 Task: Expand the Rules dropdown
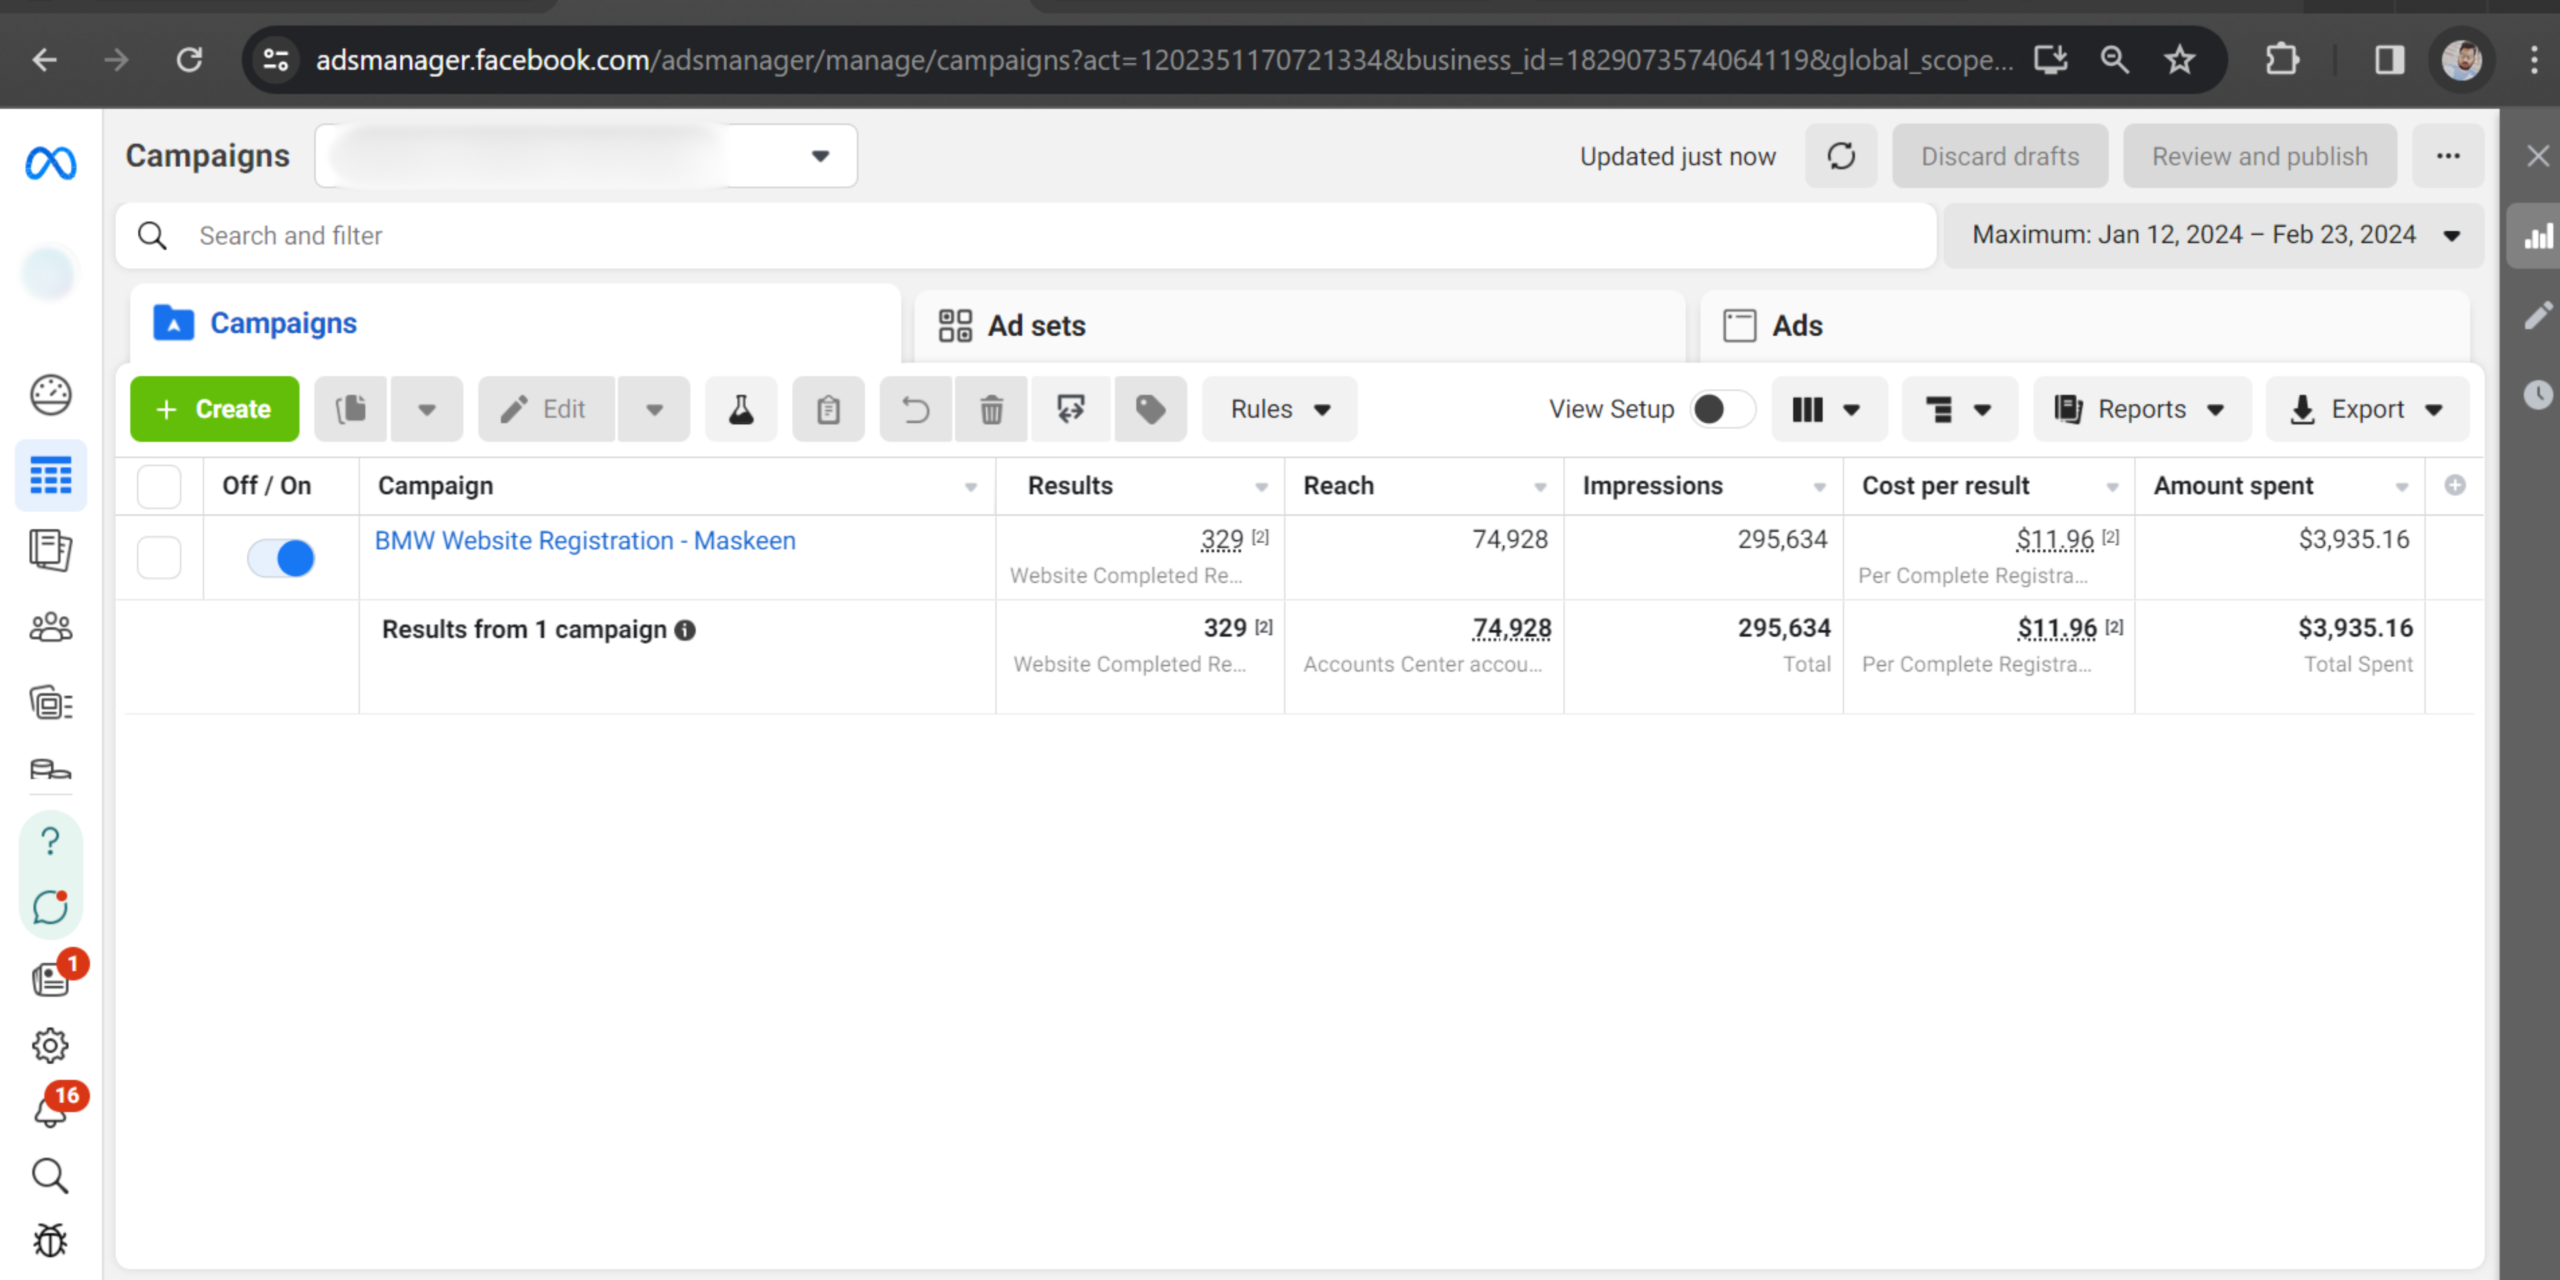point(1279,409)
